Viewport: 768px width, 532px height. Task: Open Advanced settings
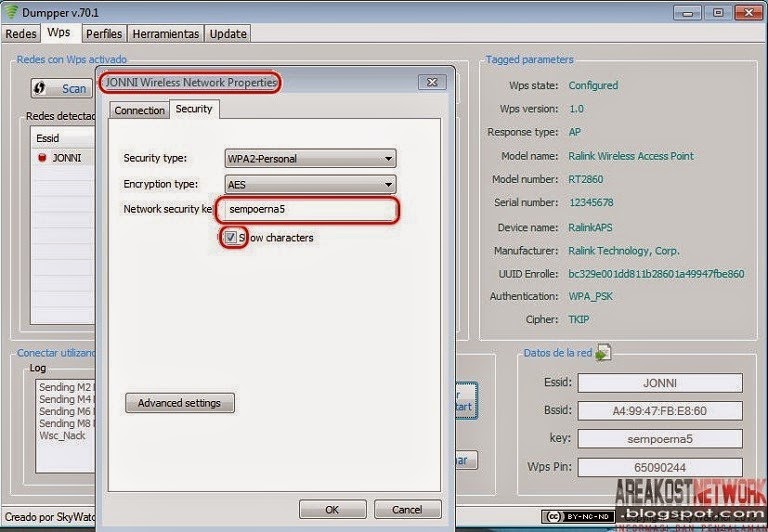tap(180, 403)
